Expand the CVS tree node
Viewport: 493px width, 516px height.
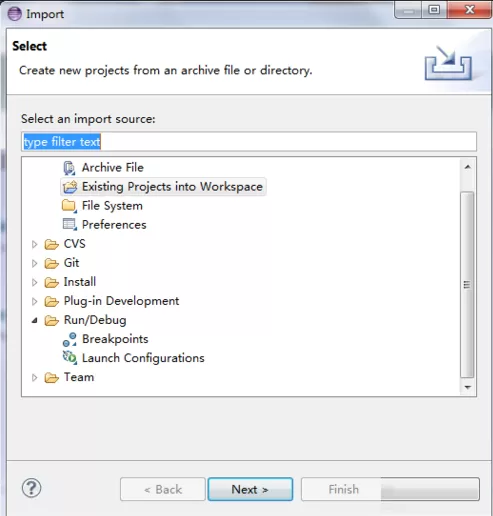coord(34,244)
